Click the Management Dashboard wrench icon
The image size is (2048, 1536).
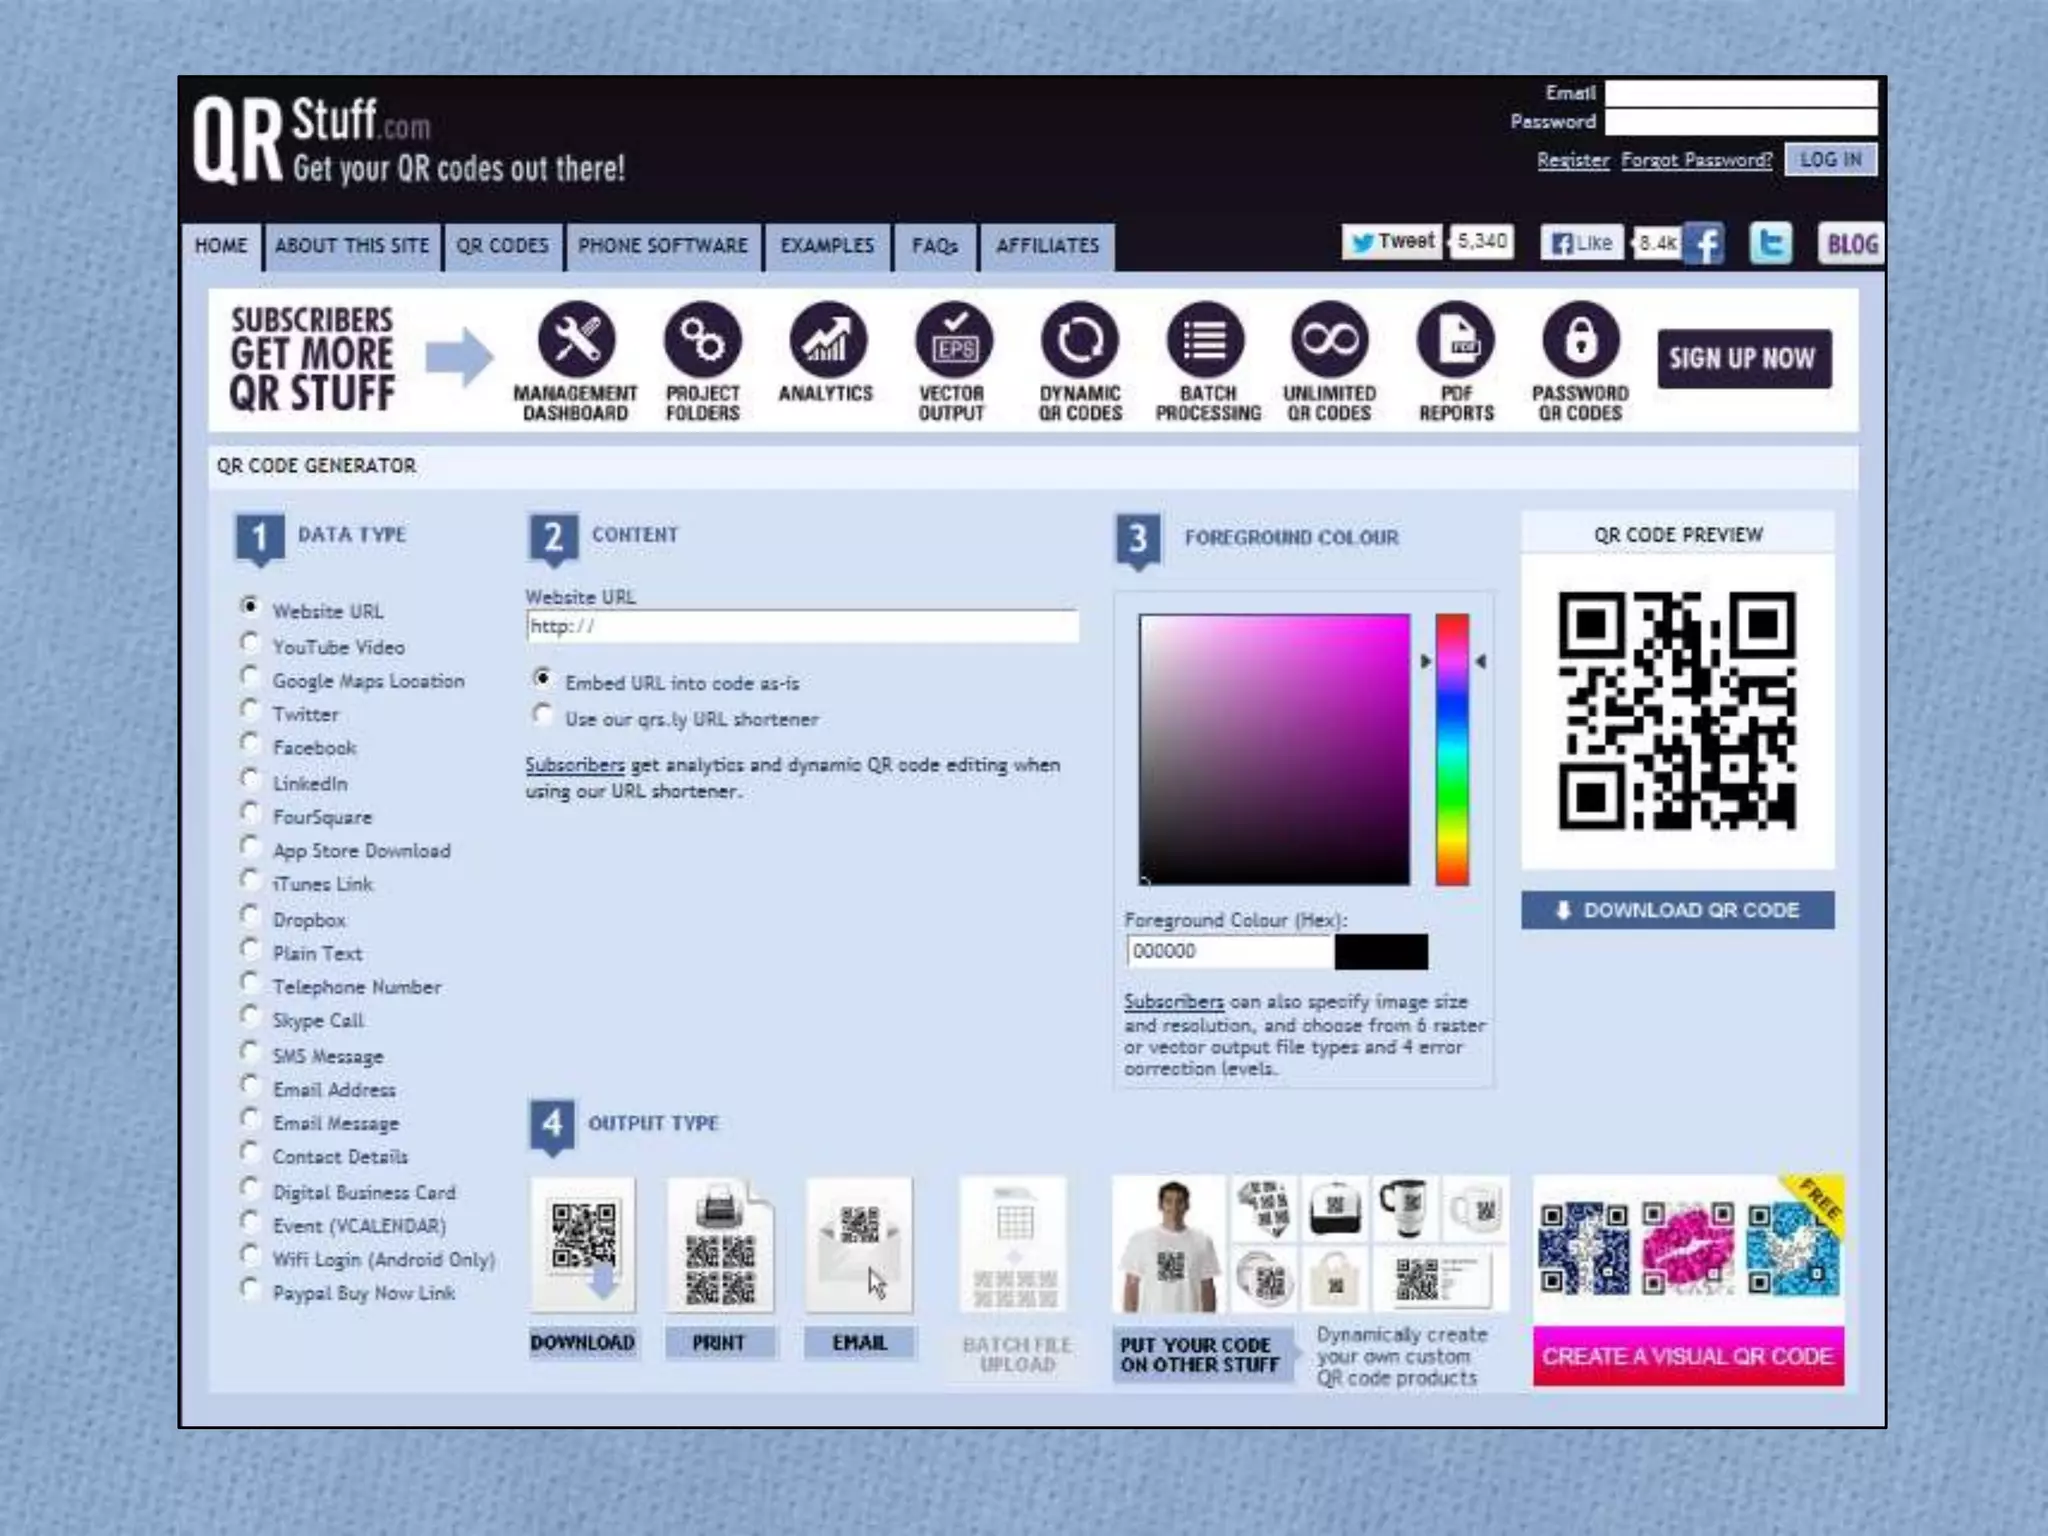click(x=576, y=340)
